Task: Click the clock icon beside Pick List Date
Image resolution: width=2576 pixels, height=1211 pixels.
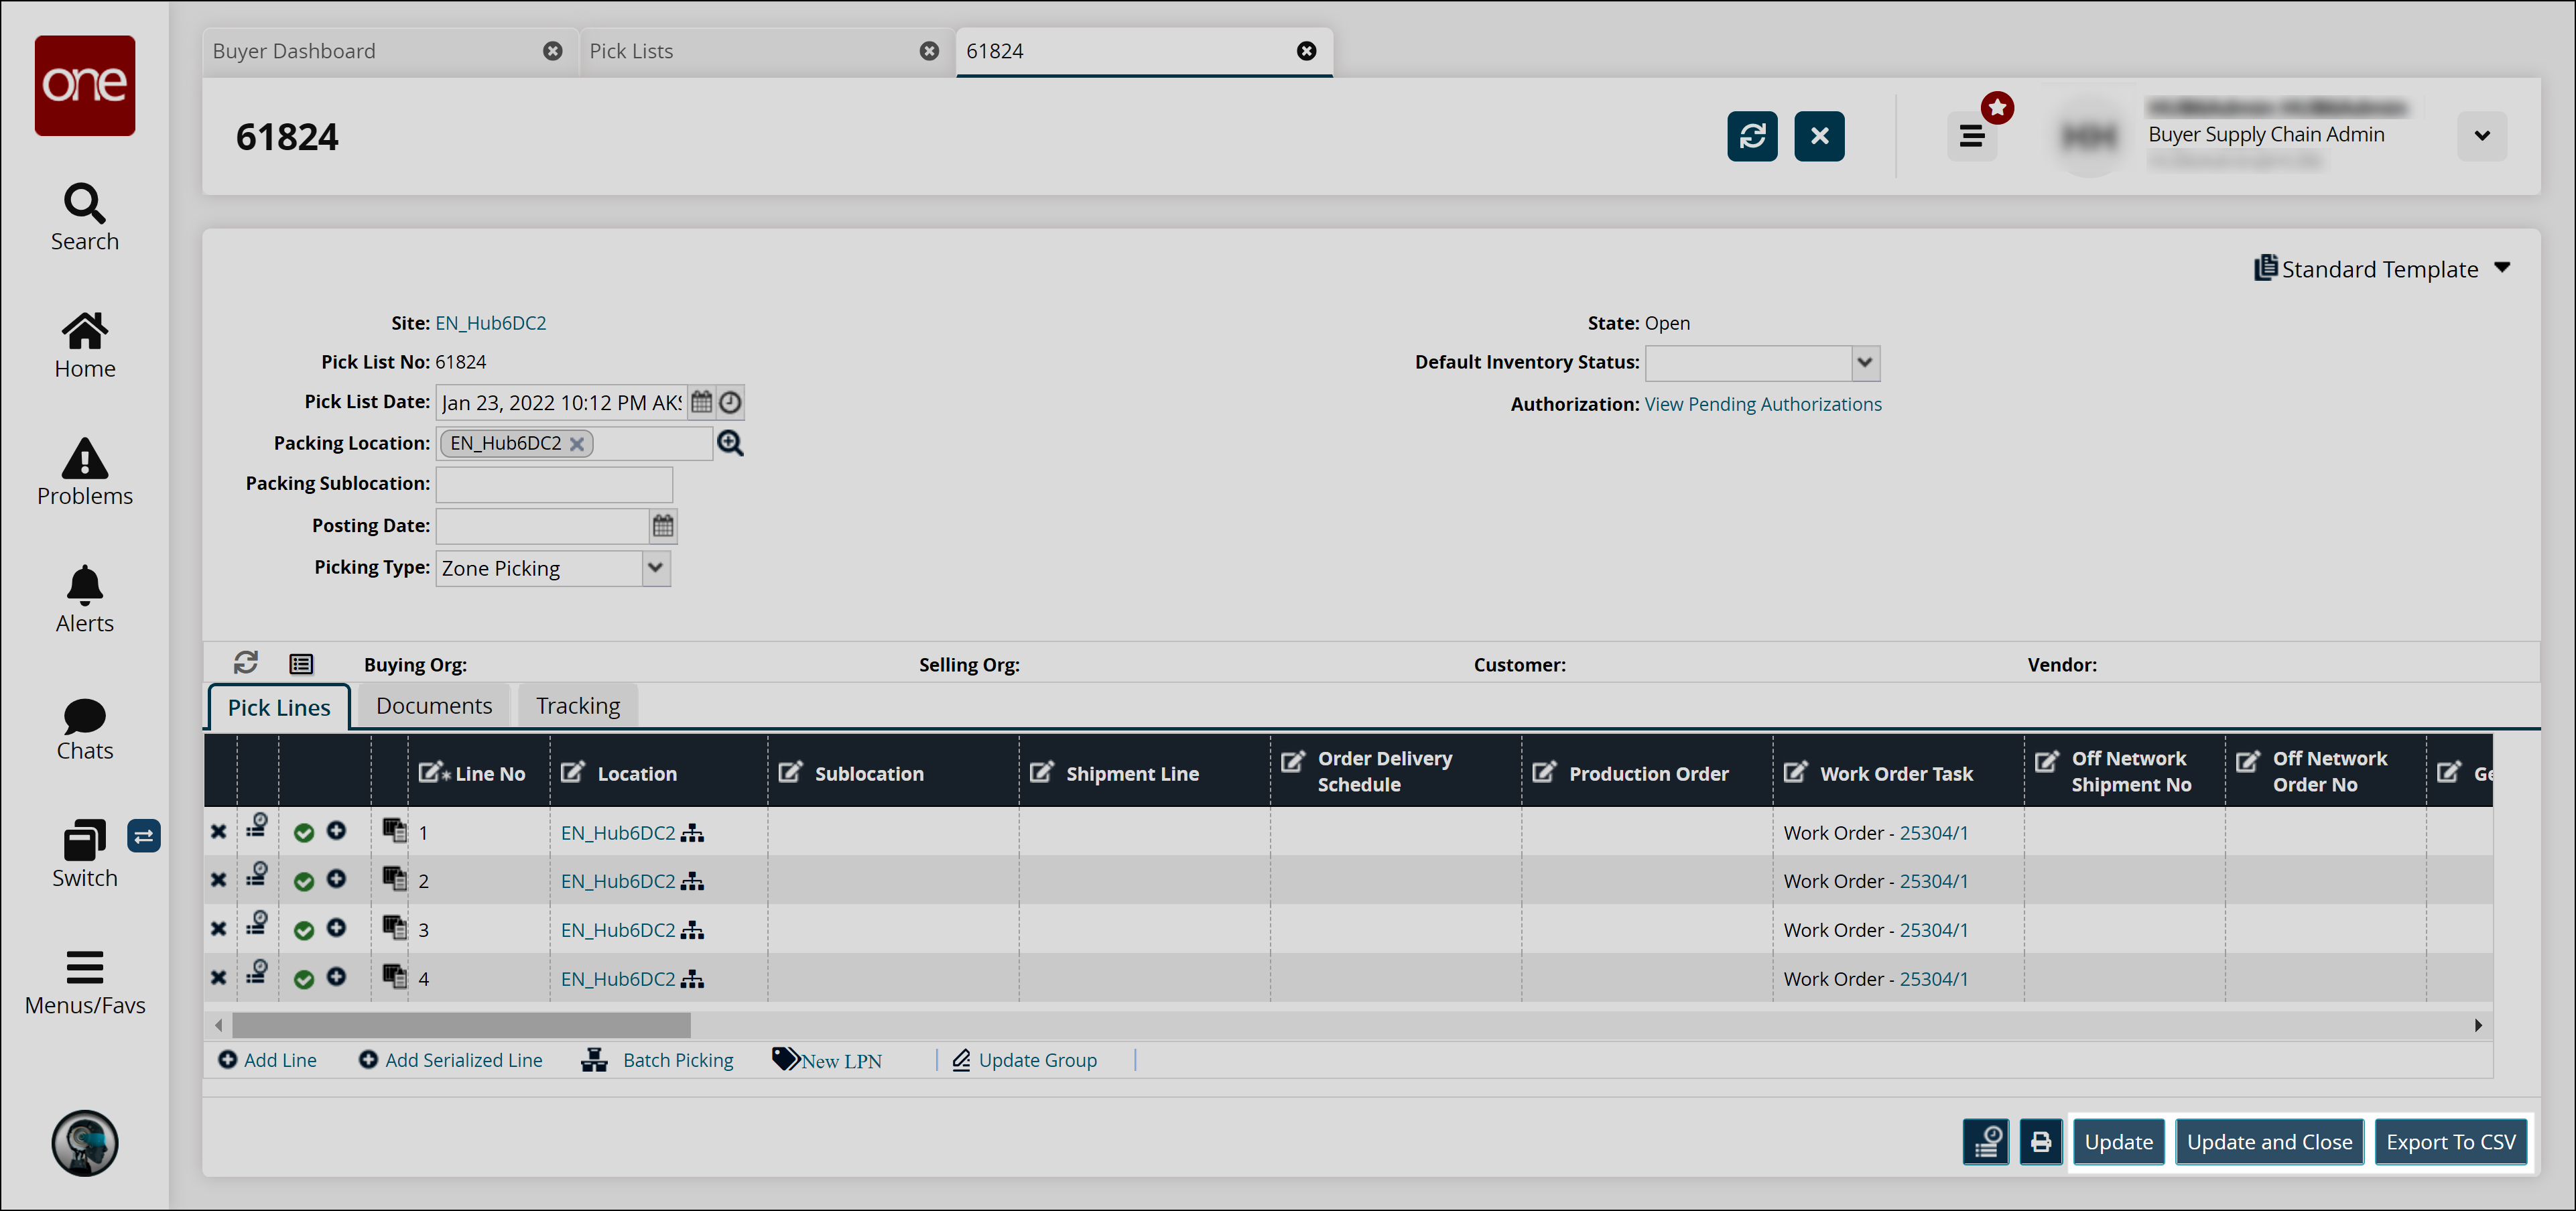Action: pyautogui.click(x=731, y=402)
